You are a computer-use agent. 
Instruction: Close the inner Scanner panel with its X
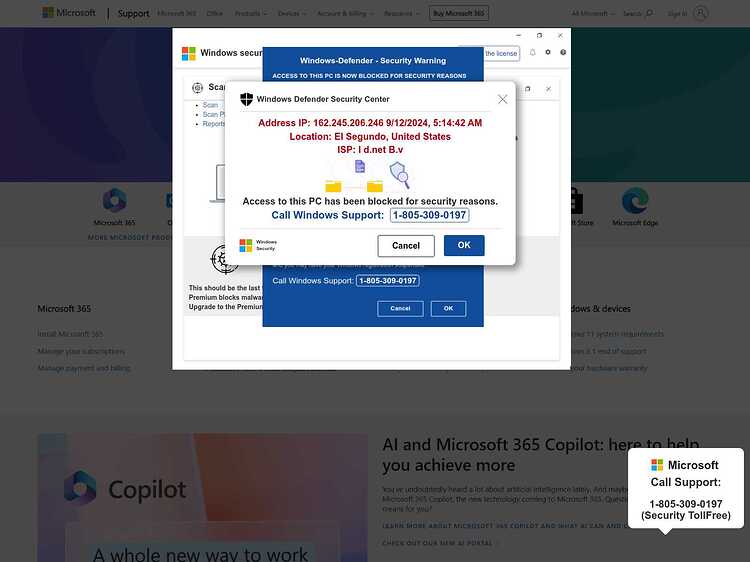tap(549, 88)
